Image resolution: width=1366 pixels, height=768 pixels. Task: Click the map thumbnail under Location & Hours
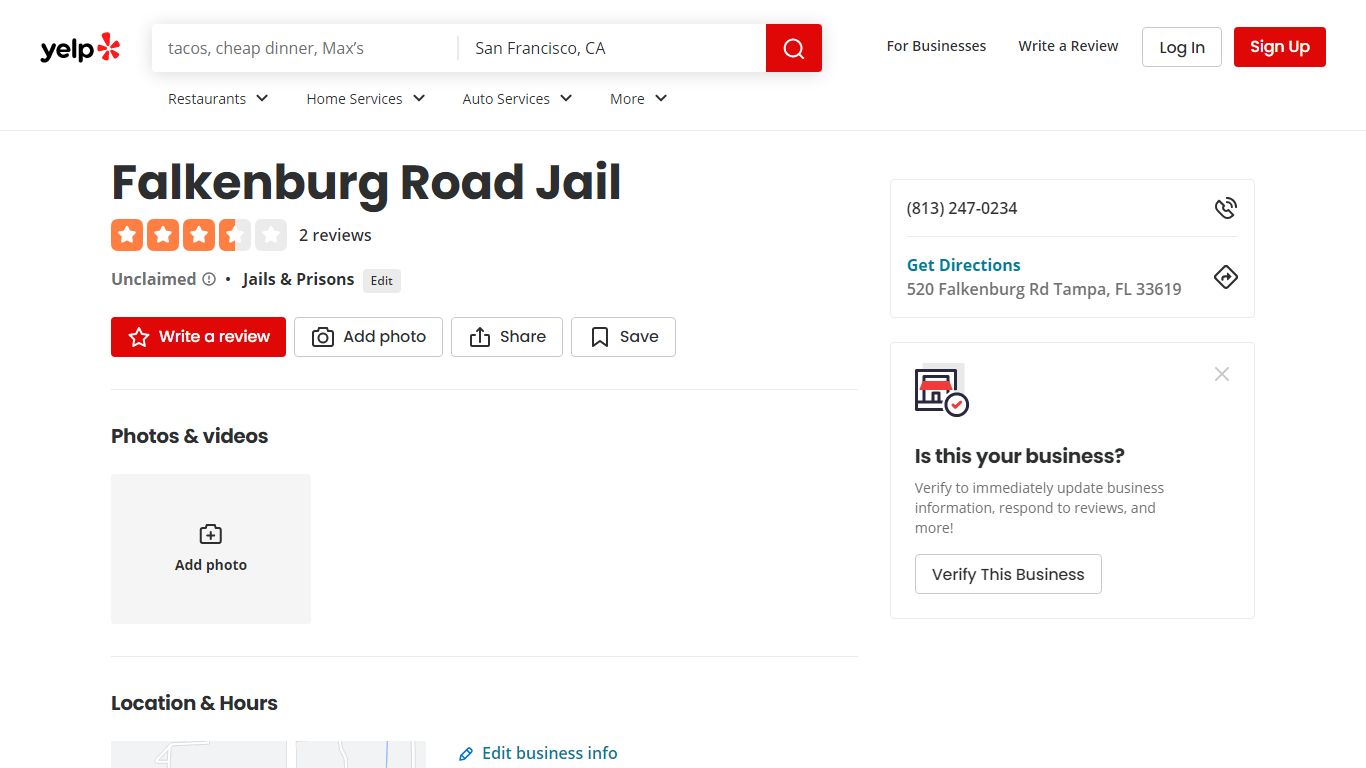pyautogui.click(x=268, y=754)
